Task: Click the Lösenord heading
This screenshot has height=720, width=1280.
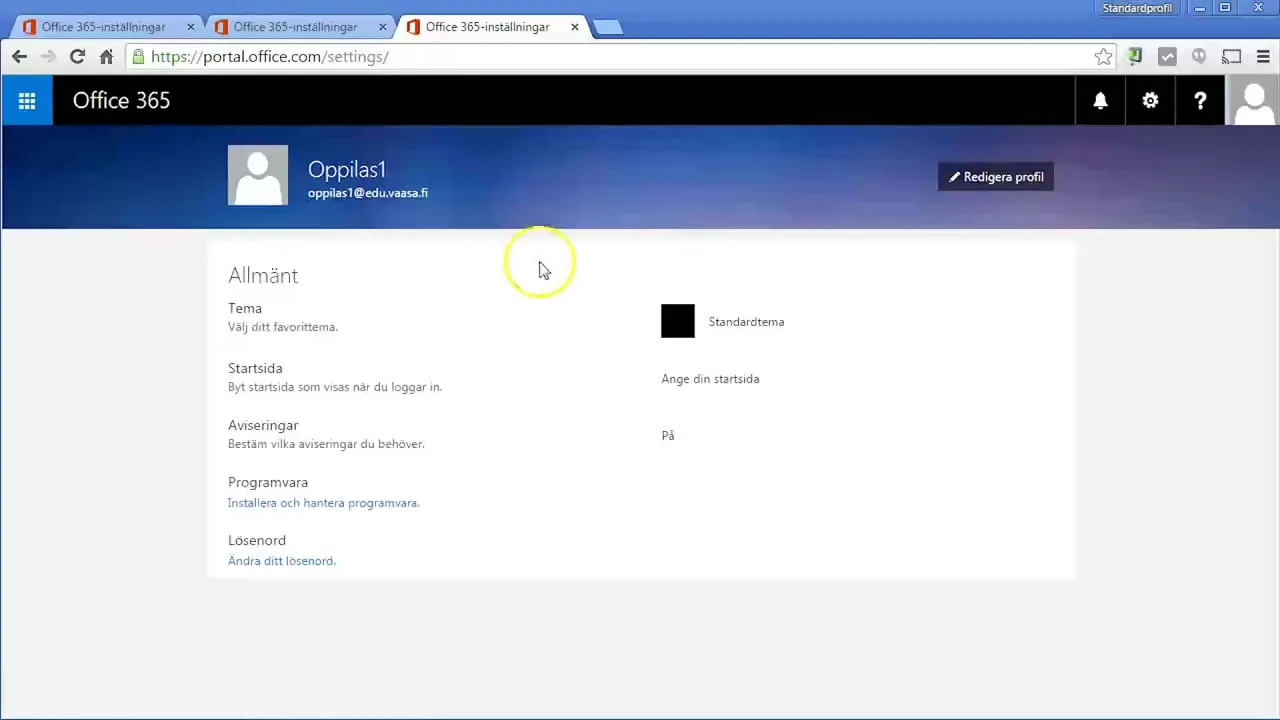Action: (257, 540)
